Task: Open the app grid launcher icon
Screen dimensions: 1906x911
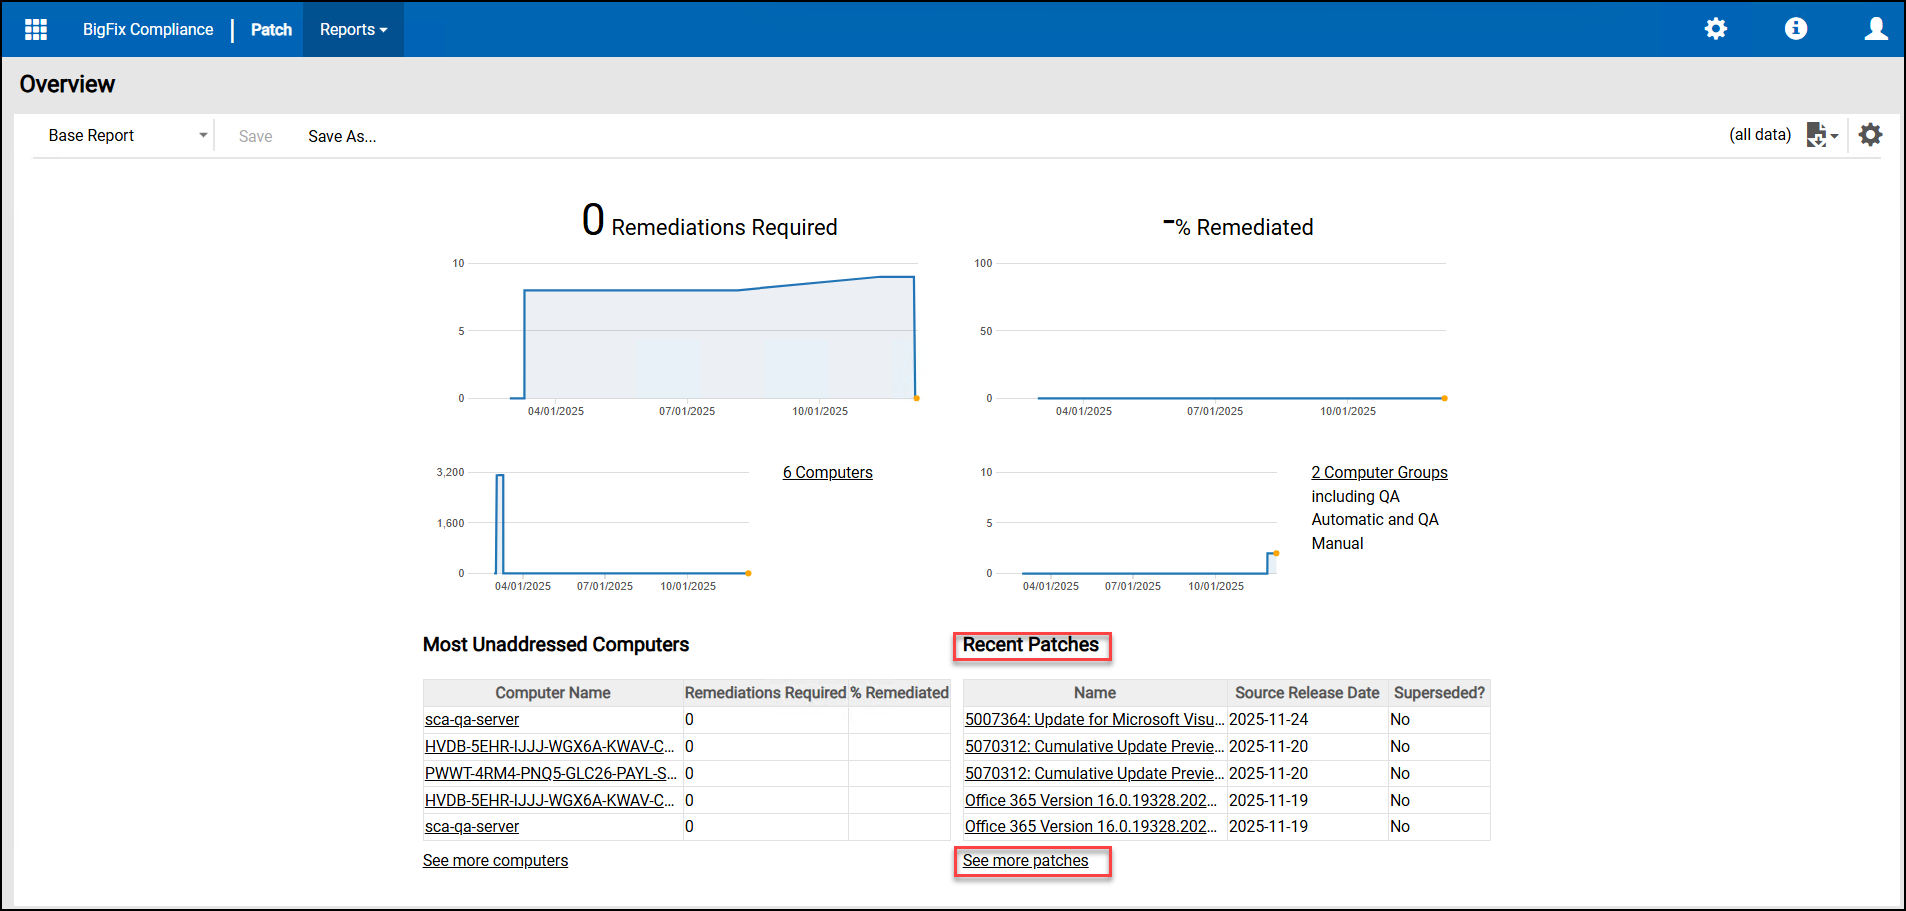Action: tap(36, 29)
